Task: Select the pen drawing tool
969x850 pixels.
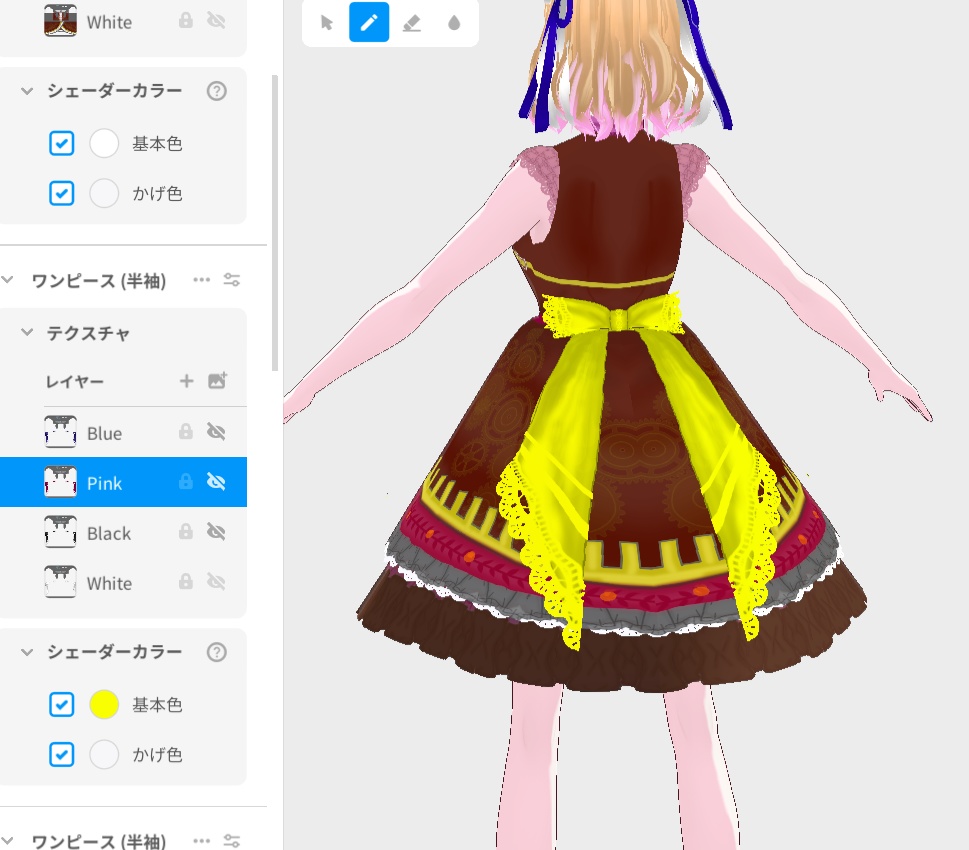Action: (368, 22)
